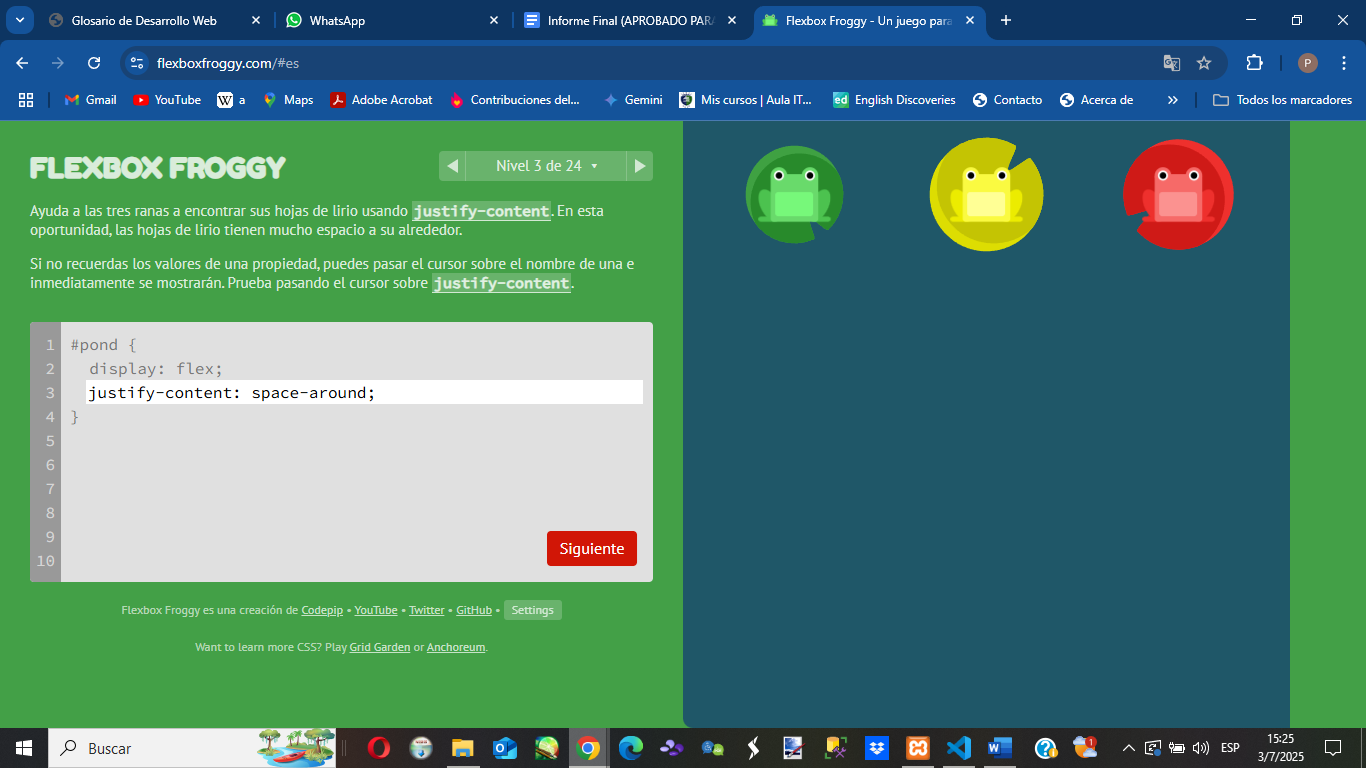
Task: Open the Anchoreum link
Action: pyautogui.click(x=456, y=647)
